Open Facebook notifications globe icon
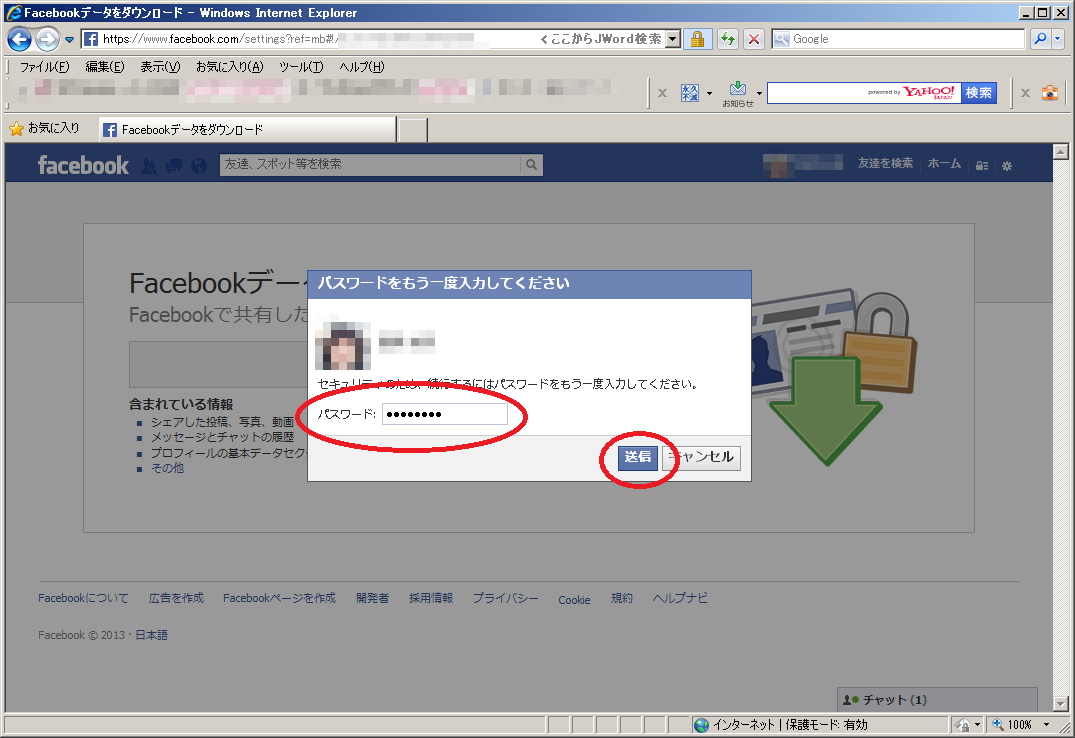The height and width of the screenshot is (738, 1075). tap(199, 166)
